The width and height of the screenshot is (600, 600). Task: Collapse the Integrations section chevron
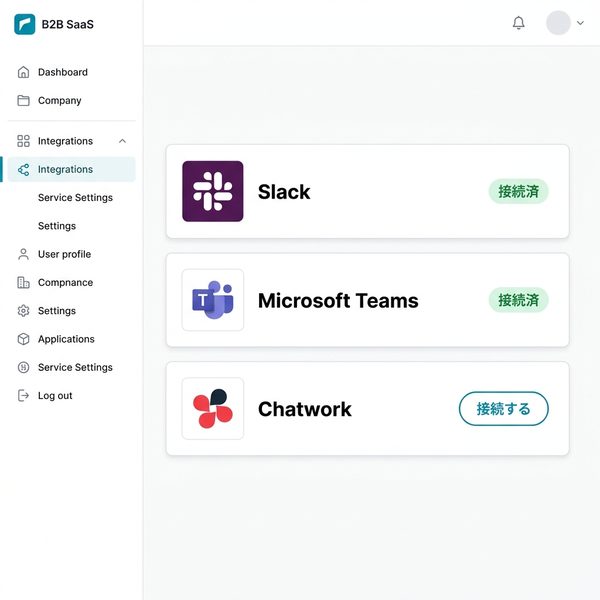pyautogui.click(x=122, y=141)
